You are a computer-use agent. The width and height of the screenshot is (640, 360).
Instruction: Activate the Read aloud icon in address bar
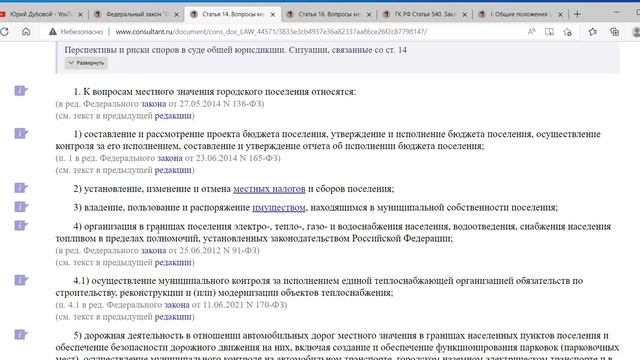(x=531, y=31)
